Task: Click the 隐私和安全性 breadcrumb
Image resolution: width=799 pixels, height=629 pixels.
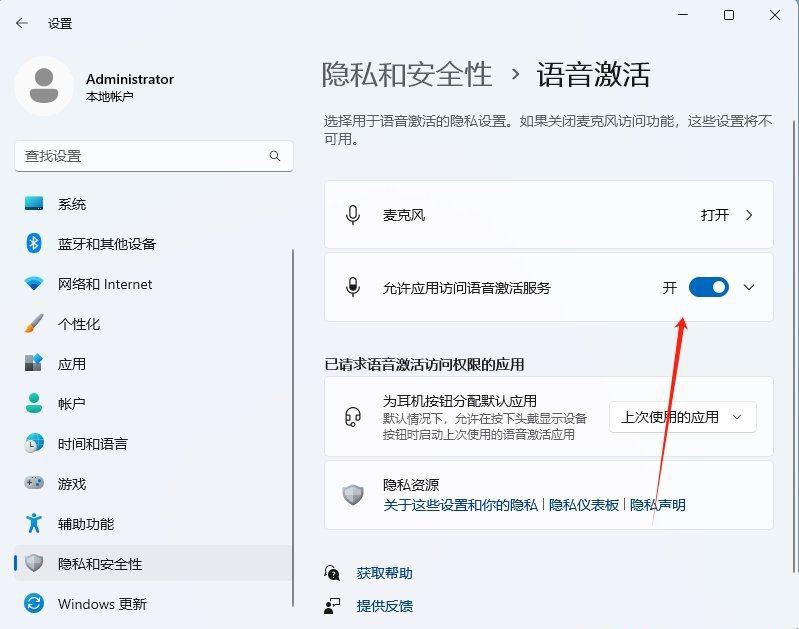Action: click(407, 74)
